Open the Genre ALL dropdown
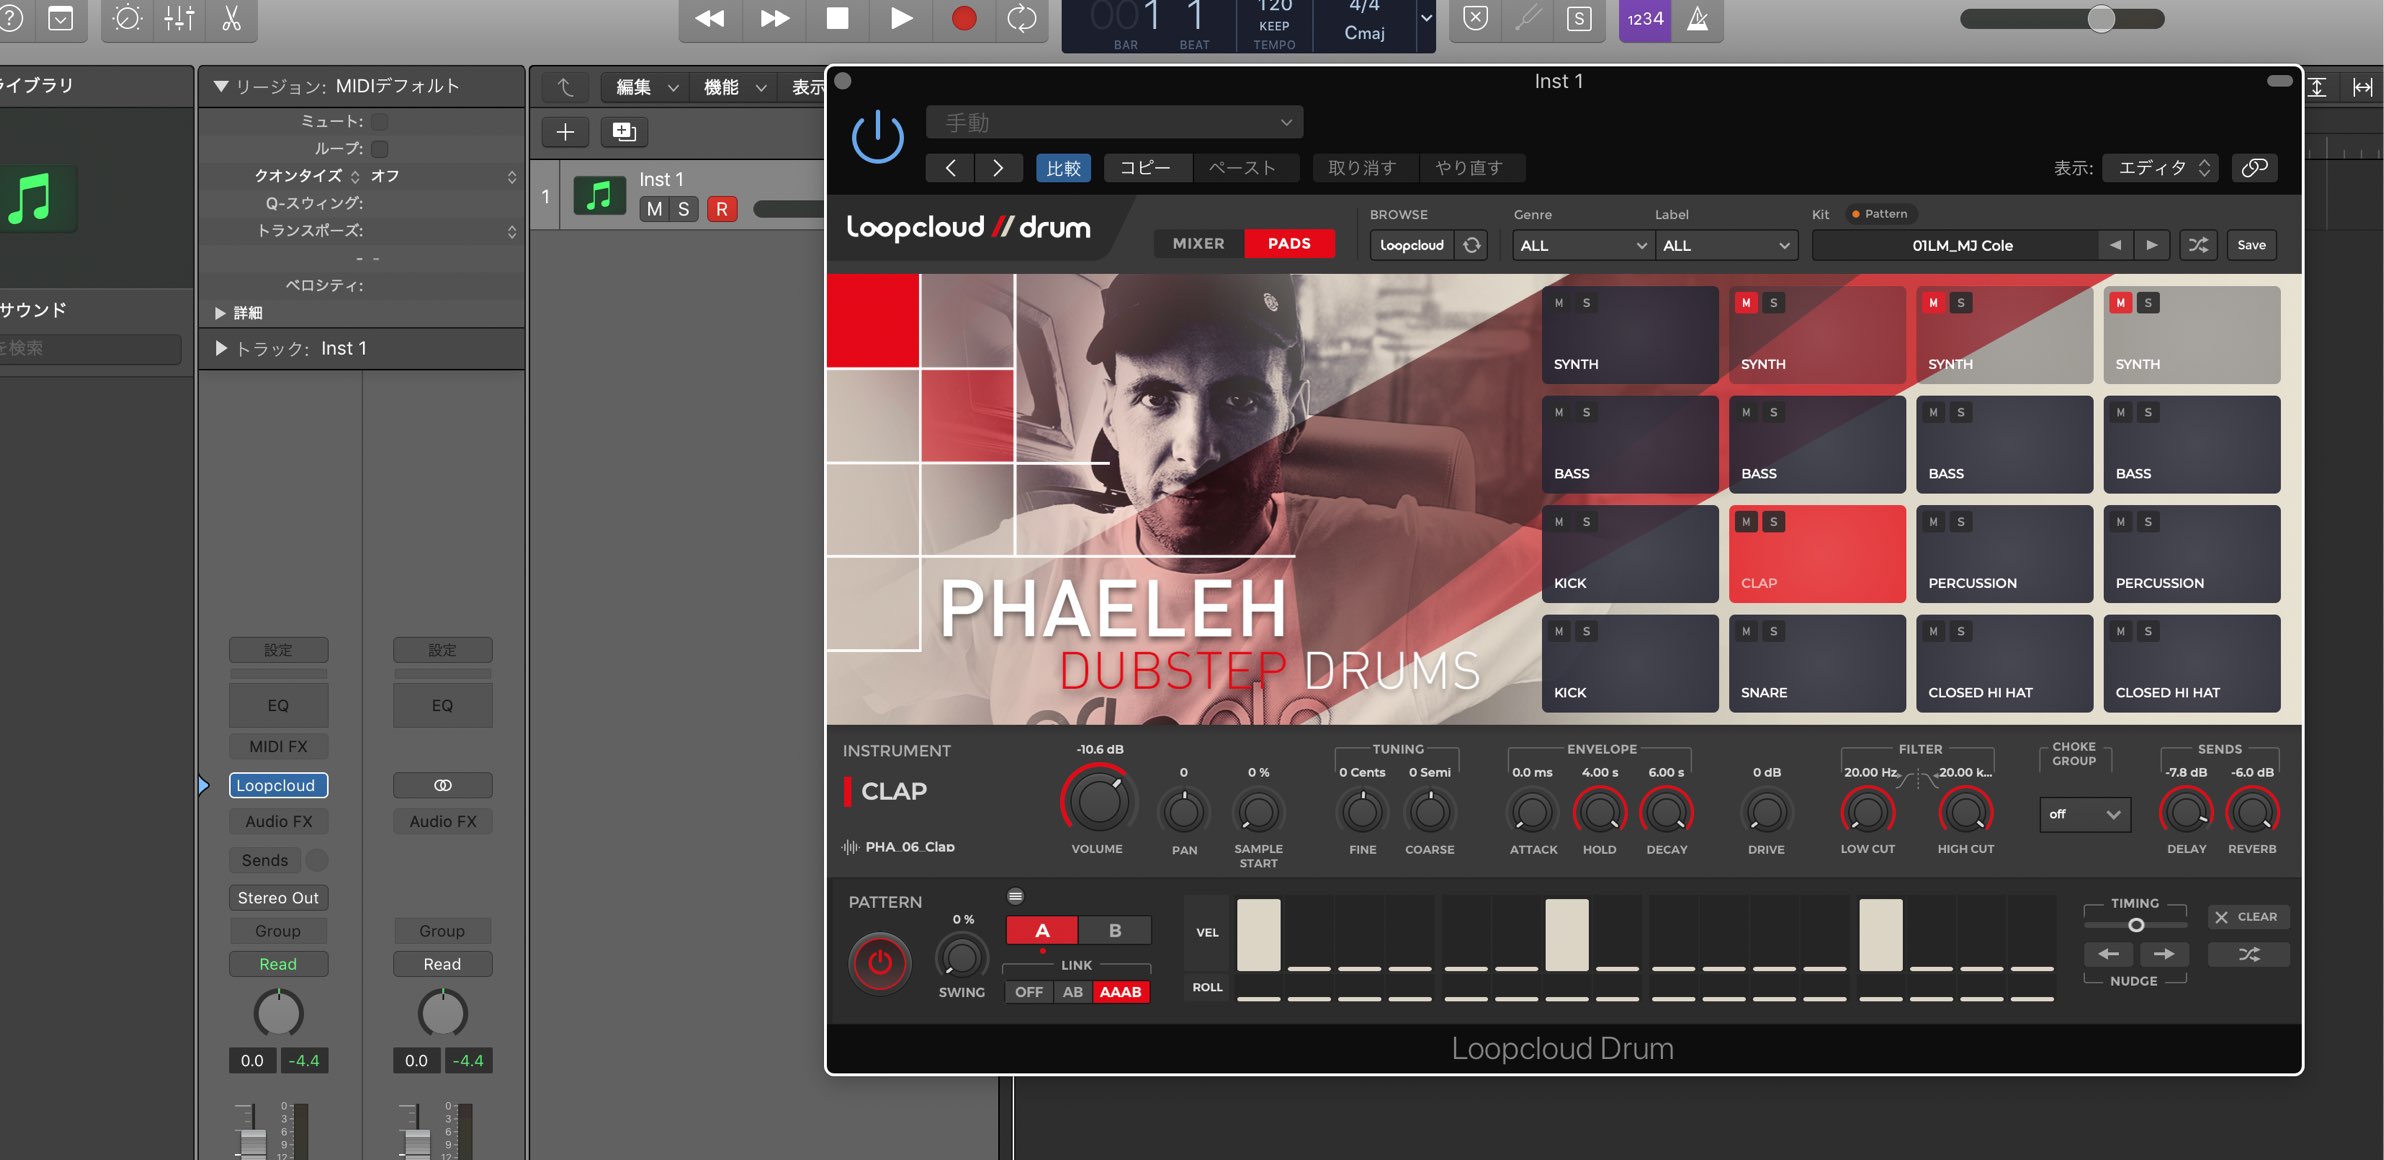 (1582, 245)
